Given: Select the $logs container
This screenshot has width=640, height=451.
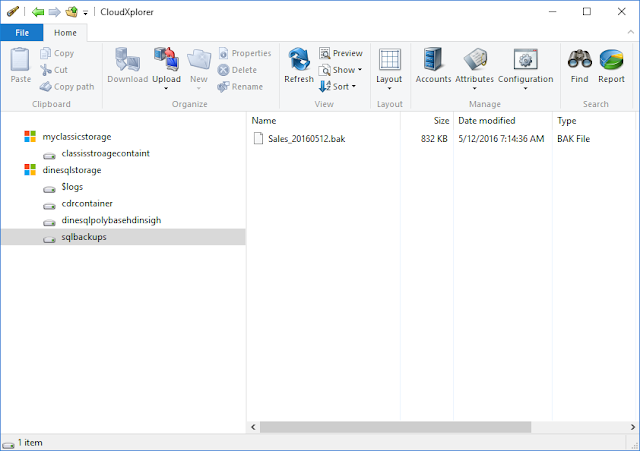Looking at the screenshot, I should click(x=72, y=187).
